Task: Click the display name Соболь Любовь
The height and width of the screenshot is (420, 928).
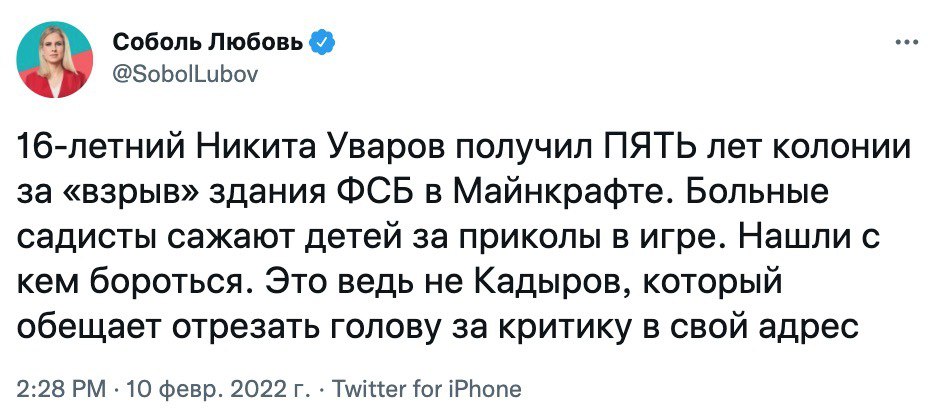Action: pyautogui.click(x=210, y=43)
